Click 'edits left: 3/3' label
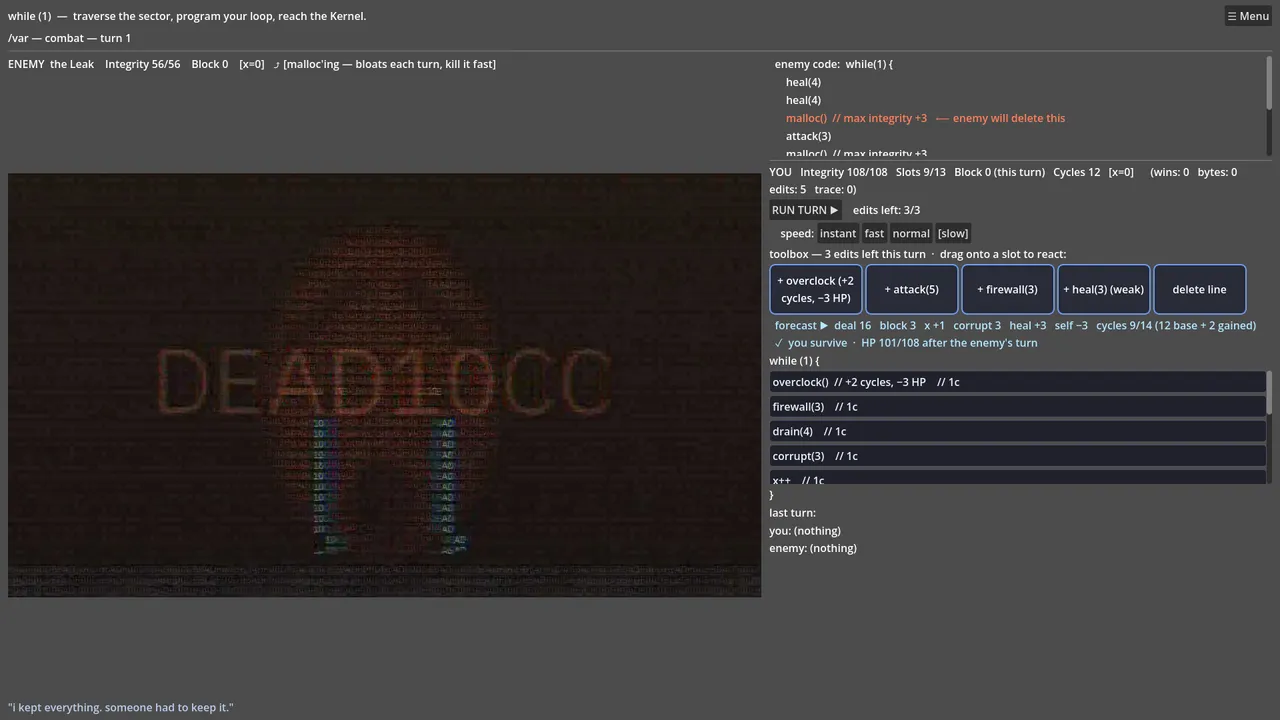1280x720 pixels. click(886, 210)
